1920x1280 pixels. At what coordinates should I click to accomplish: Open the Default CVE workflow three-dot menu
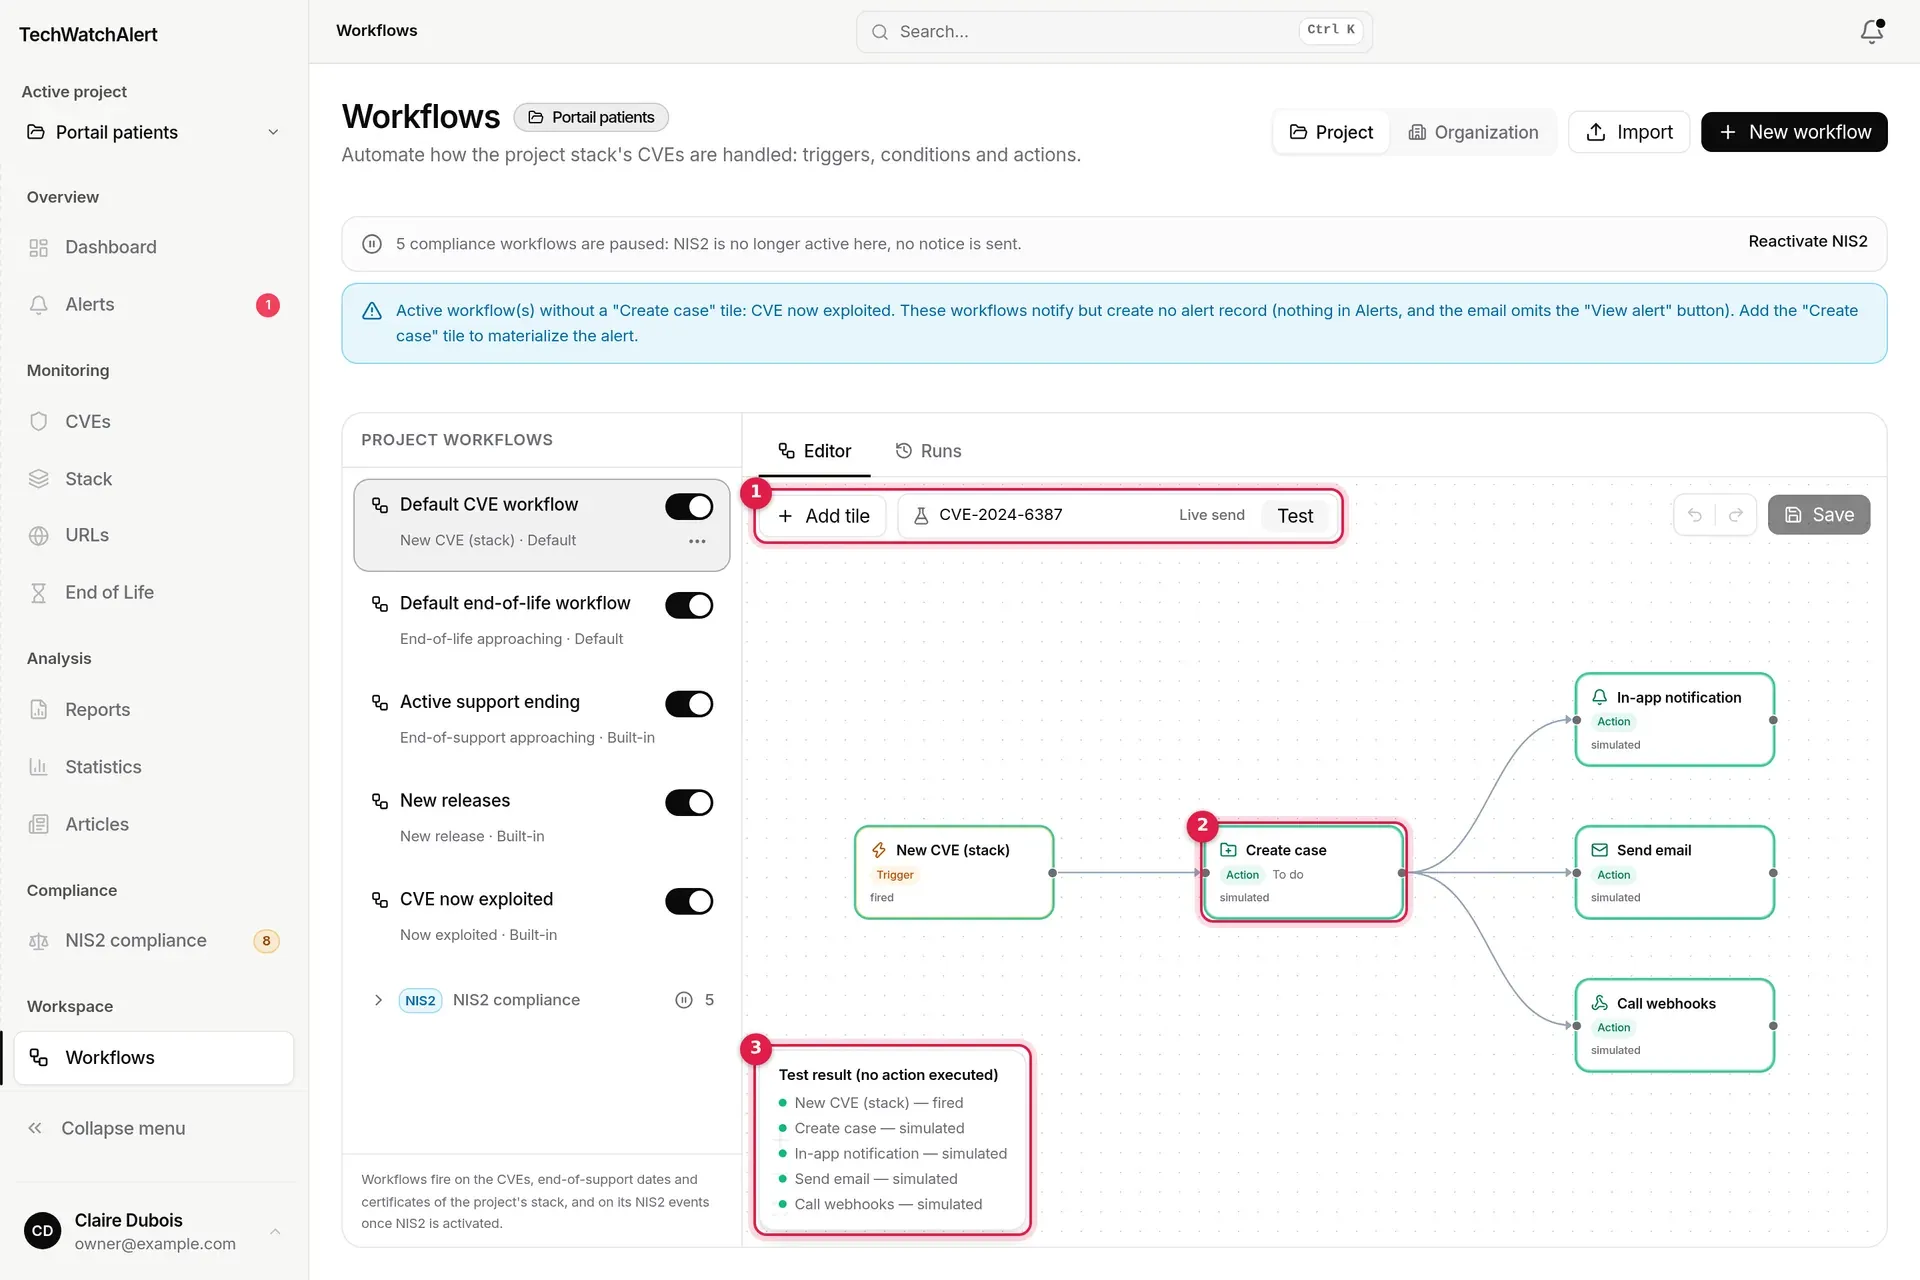click(697, 541)
